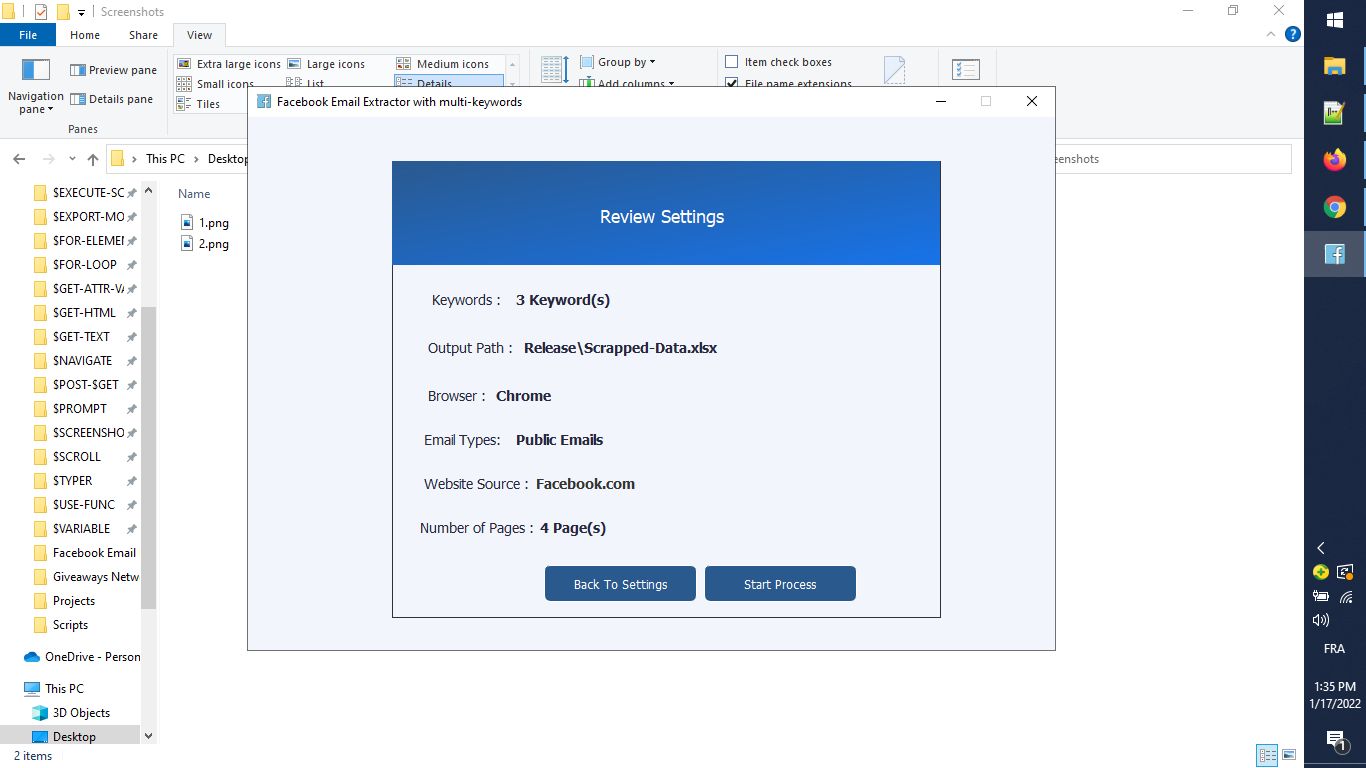The height and width of the screenshot is (768, 1366).
Task: Minimize the Facebook Email Extractor window
Action: pos(940,101)
